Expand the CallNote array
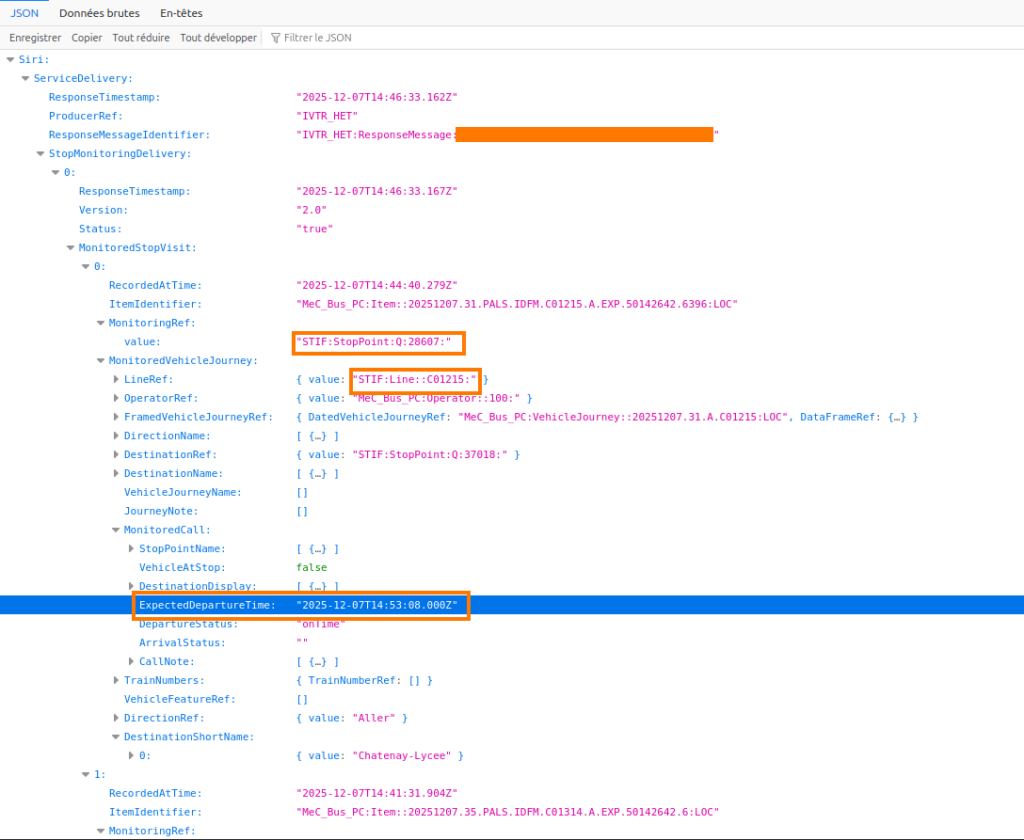This screenshot has width=1024, height=840. point(131,662)
